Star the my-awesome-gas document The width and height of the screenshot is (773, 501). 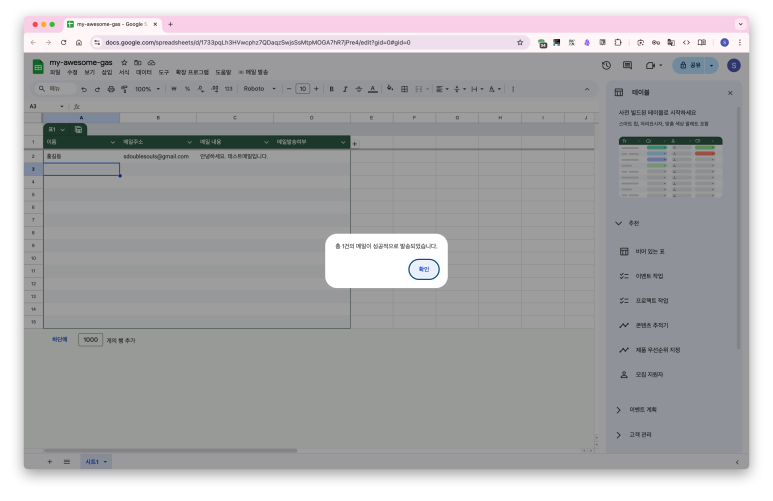click(124, 62)
